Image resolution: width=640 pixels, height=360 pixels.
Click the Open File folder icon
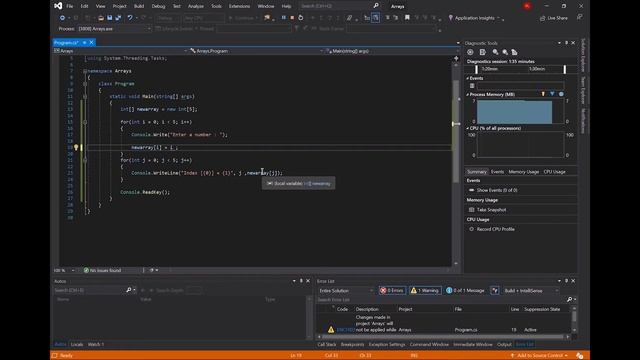[x=101, y=18]
